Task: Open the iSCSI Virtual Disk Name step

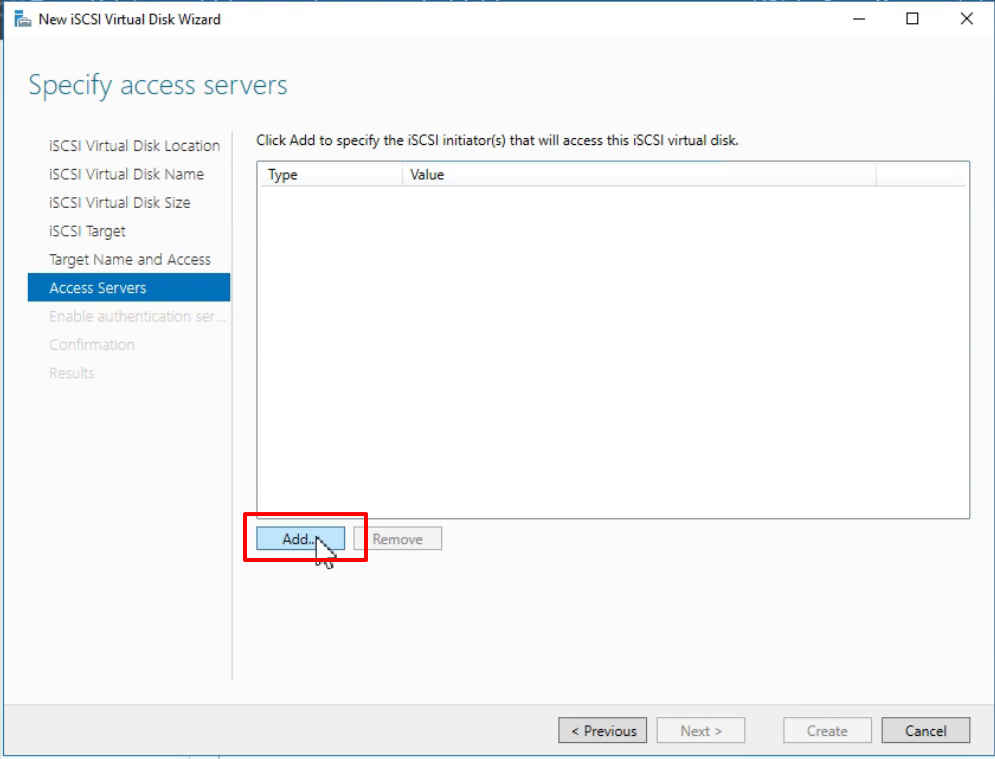Action: coord(126,174)
